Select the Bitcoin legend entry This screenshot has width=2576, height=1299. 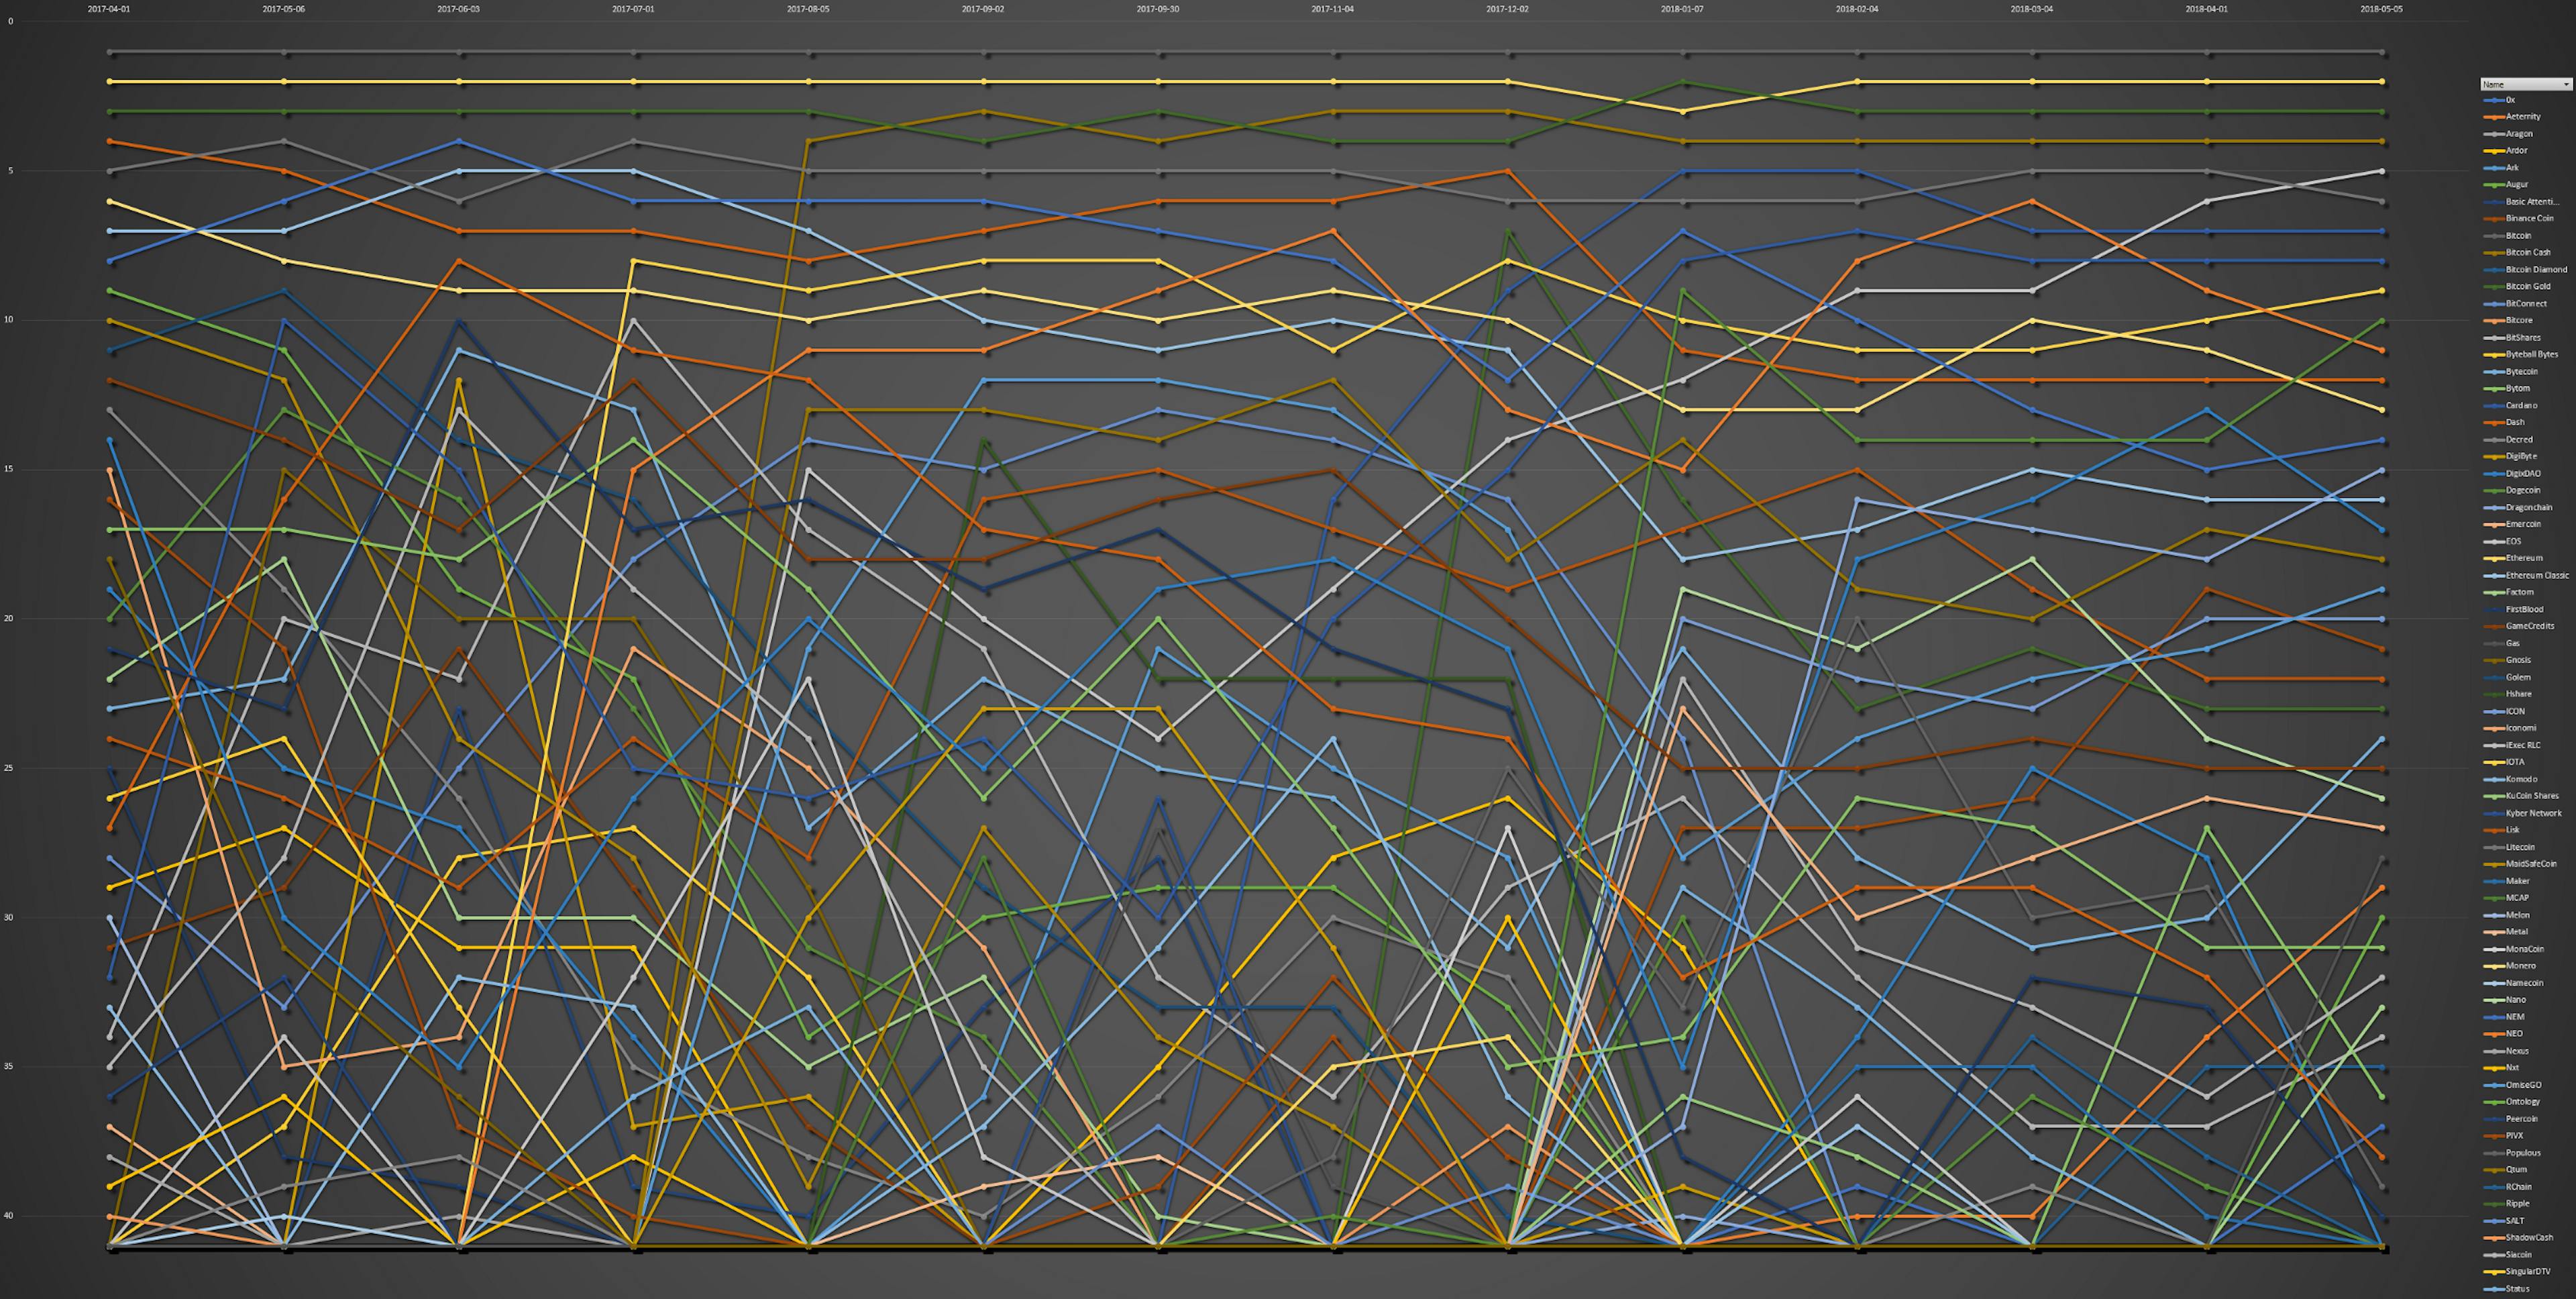click(2518, 236)
